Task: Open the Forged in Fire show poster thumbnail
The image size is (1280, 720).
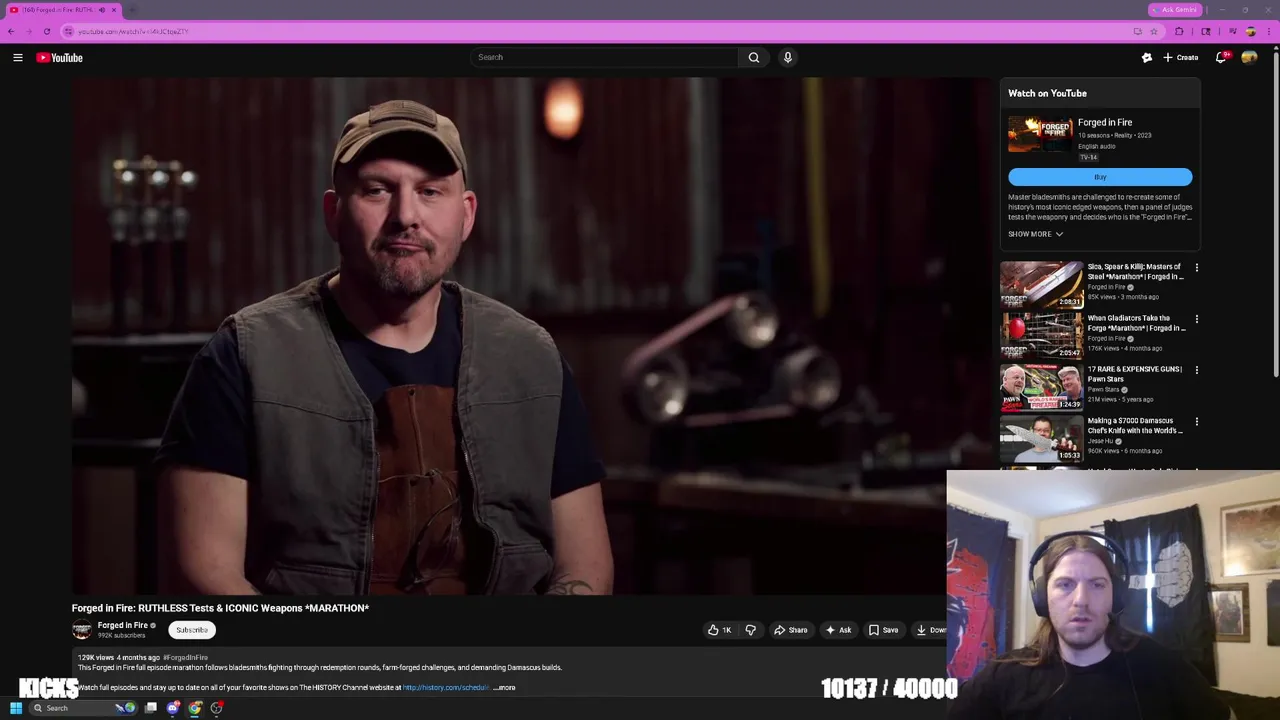Action: point(1040,135)
